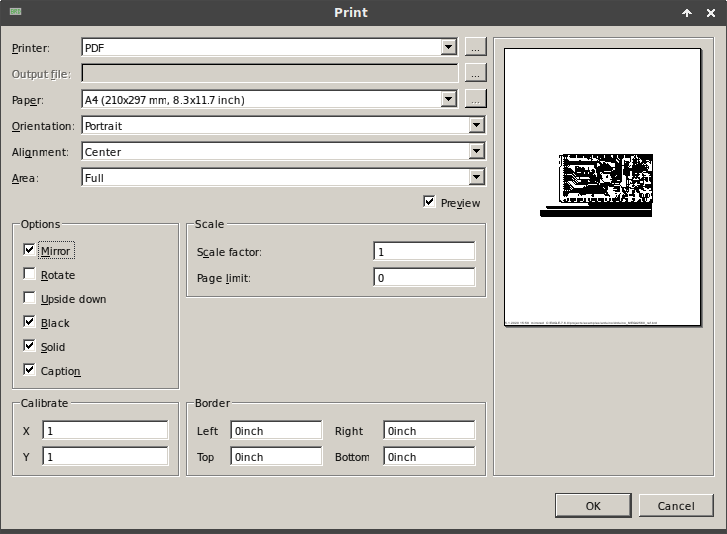This screenshot has height=534, width=727.
Task: Expand the Paper size dropdown
Action: (448, 99)
